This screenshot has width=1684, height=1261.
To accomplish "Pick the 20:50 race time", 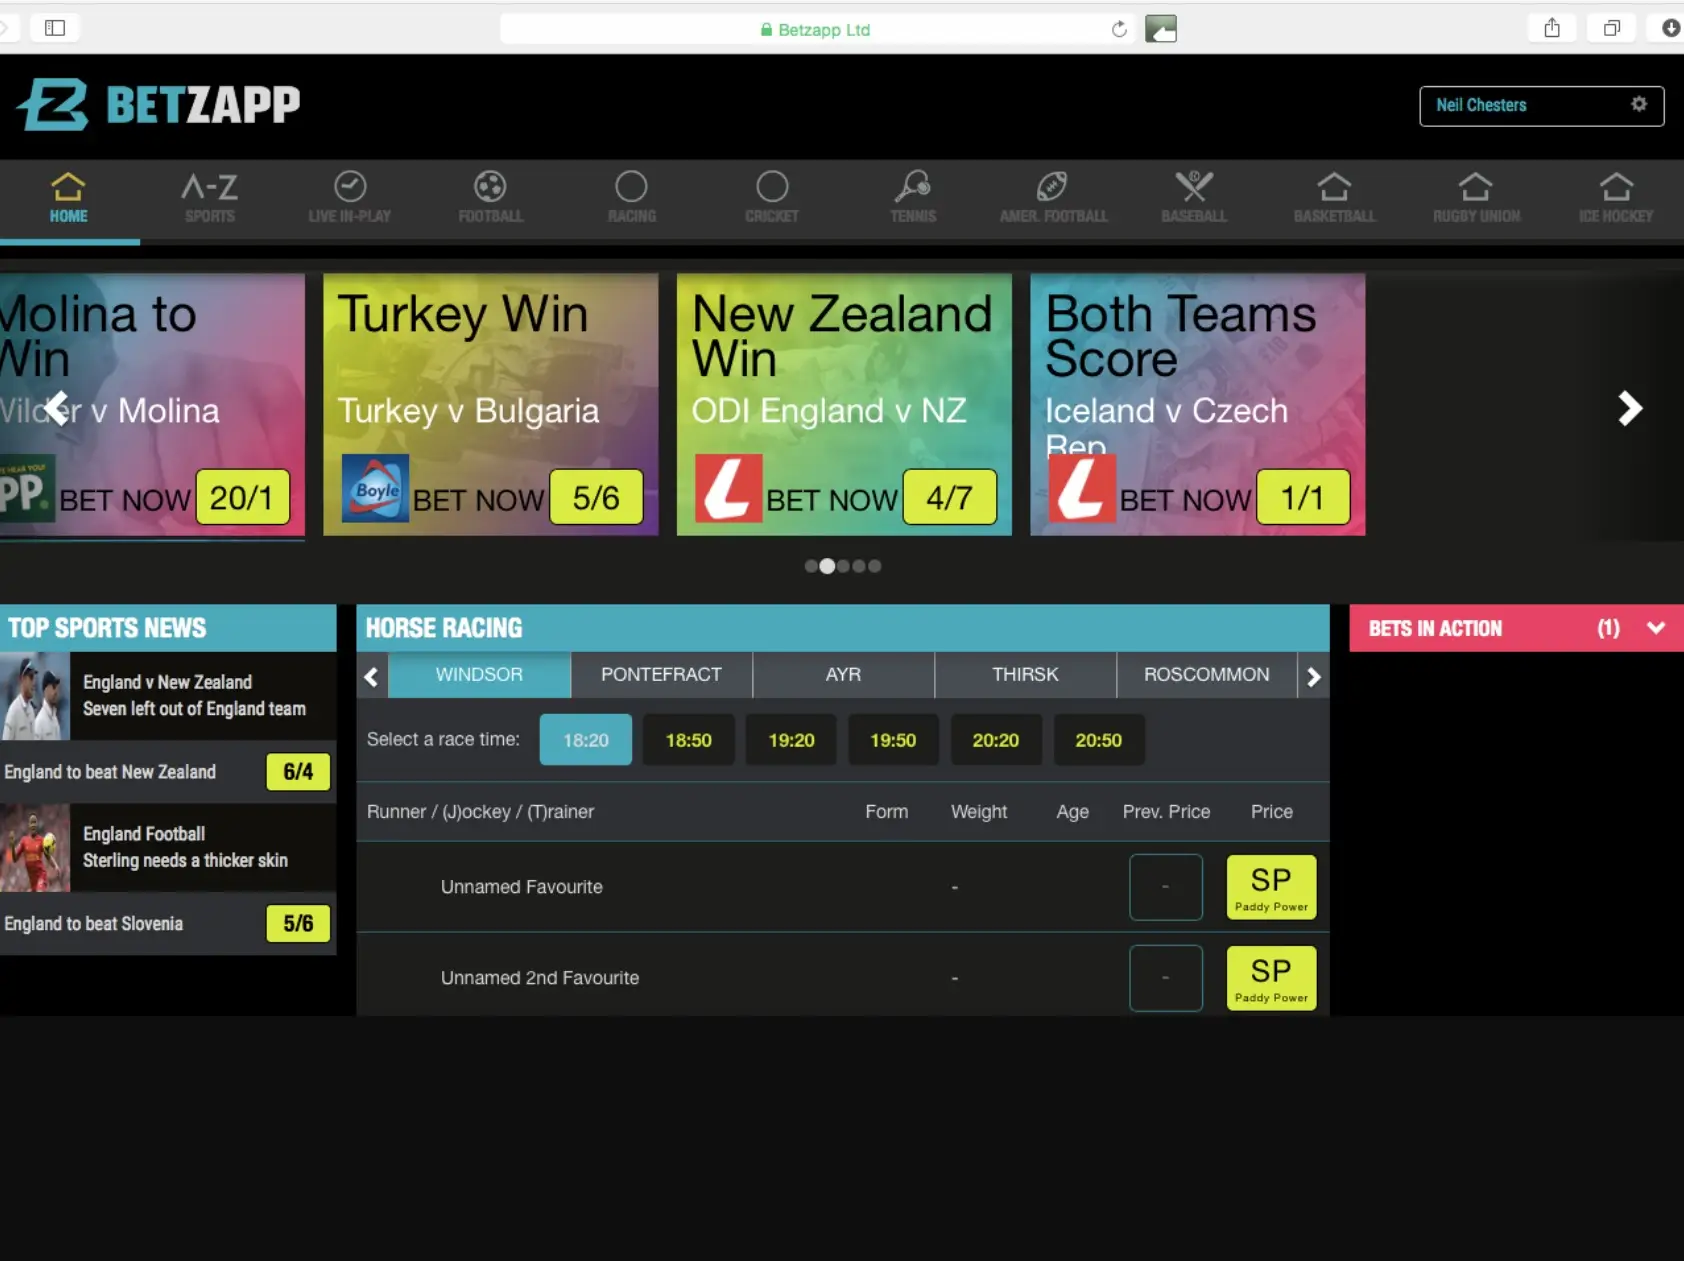I will (x=1098, y=740).
